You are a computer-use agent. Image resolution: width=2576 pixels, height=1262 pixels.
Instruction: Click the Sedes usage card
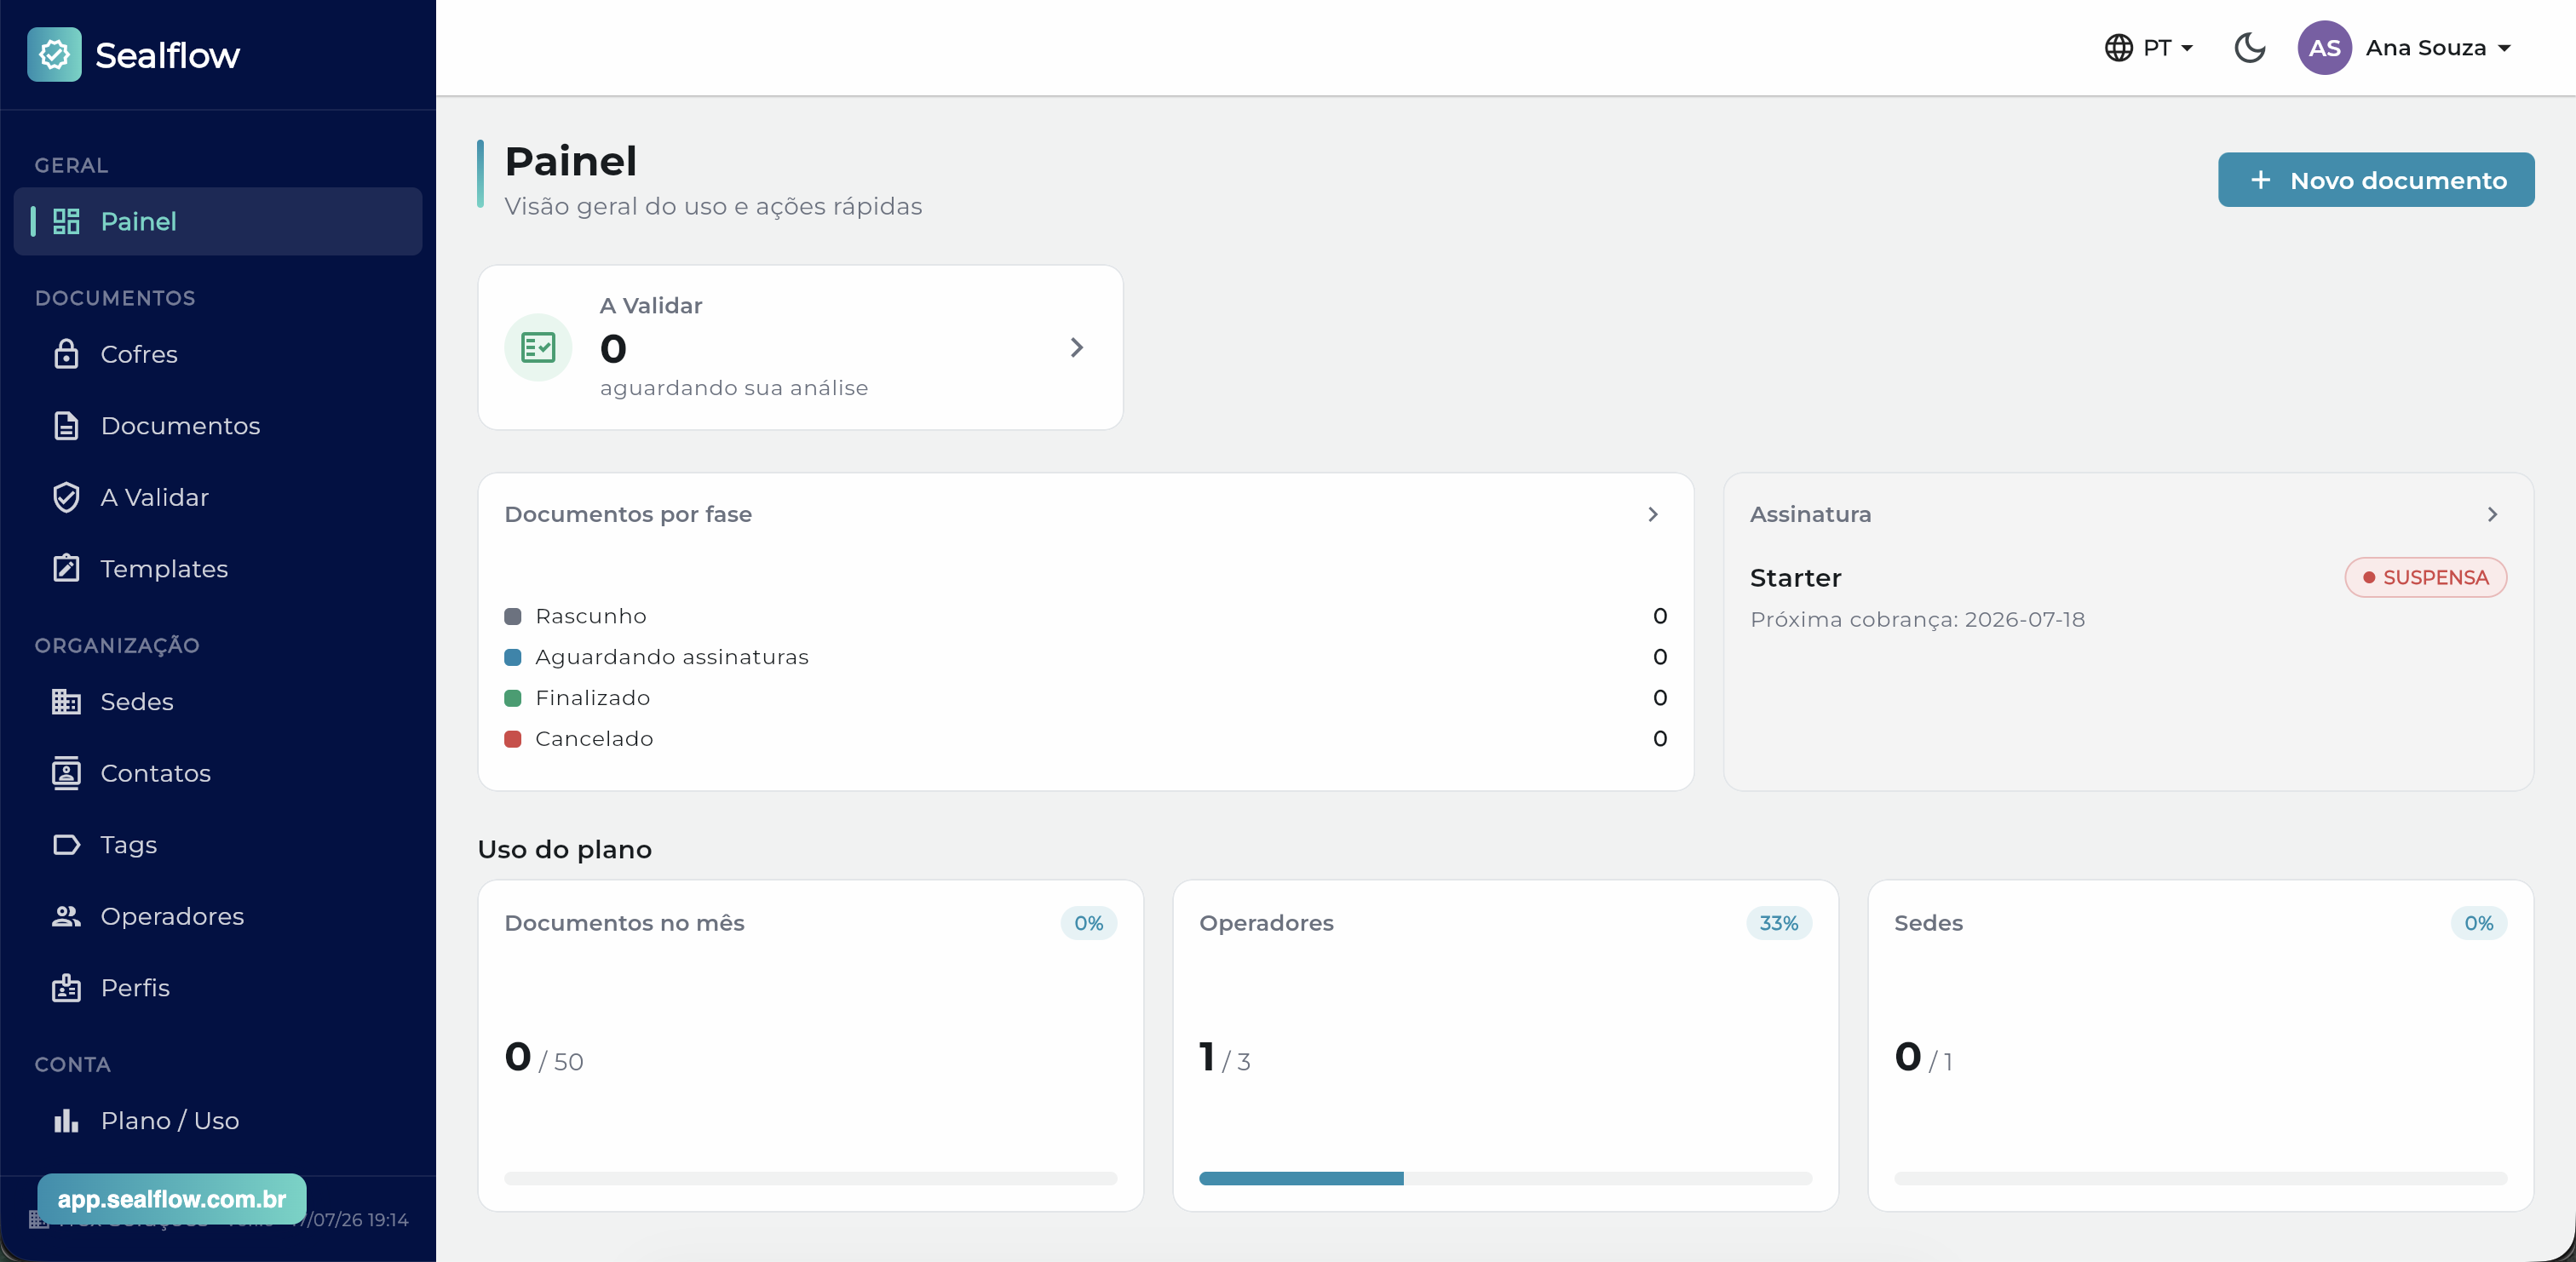click(x=2200, y=1046)
